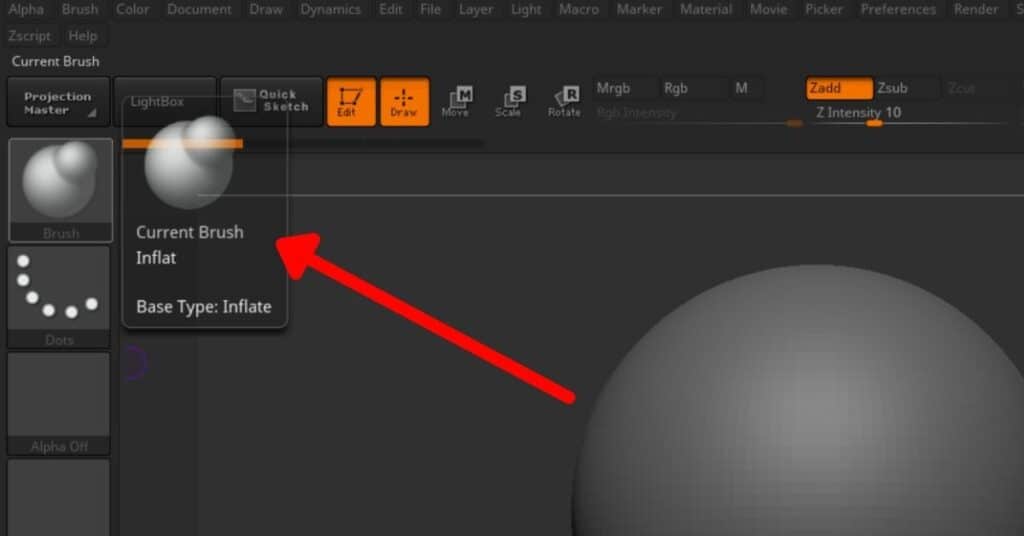Screen dimensions: 1024x536
Task: Toggle Draw mode button
Action: (x=405, y=102)
